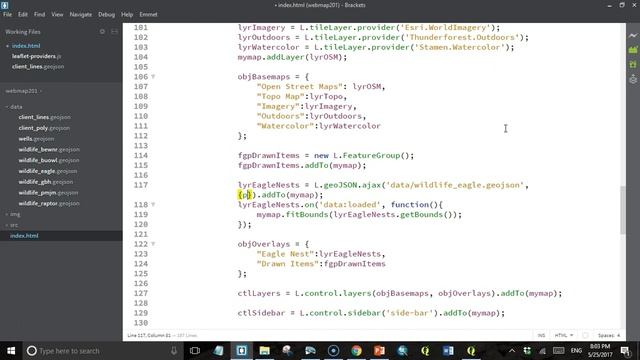Open Working Files gear settings

coord(102,31)
